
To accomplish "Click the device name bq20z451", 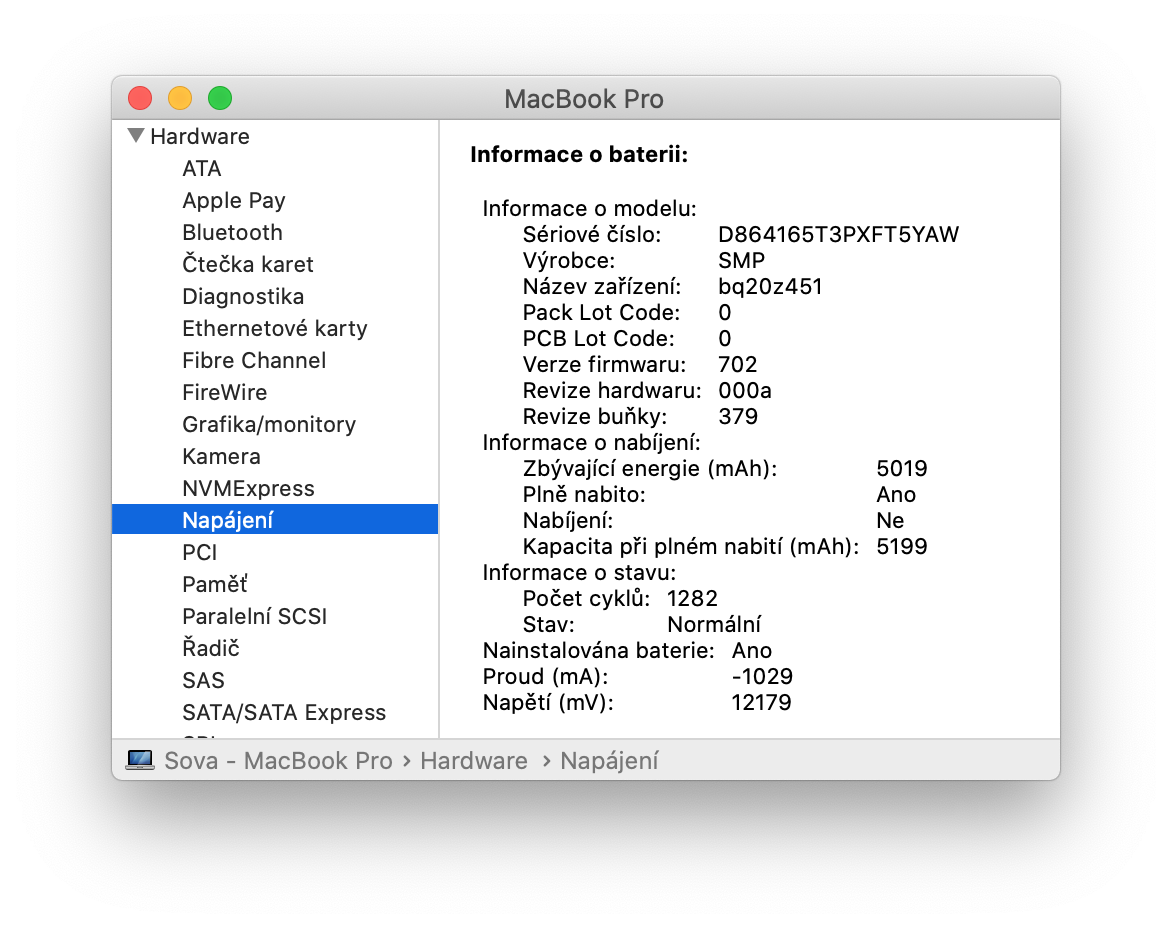I will (x=770, y=287).
